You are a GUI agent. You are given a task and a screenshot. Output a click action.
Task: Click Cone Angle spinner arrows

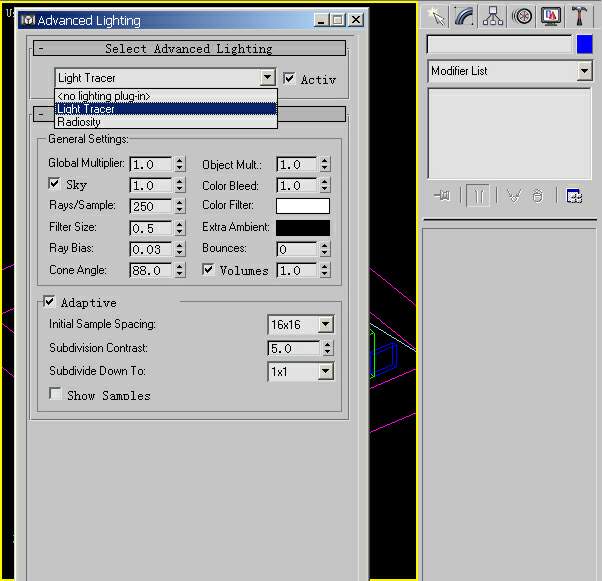[x=179, y=271]
